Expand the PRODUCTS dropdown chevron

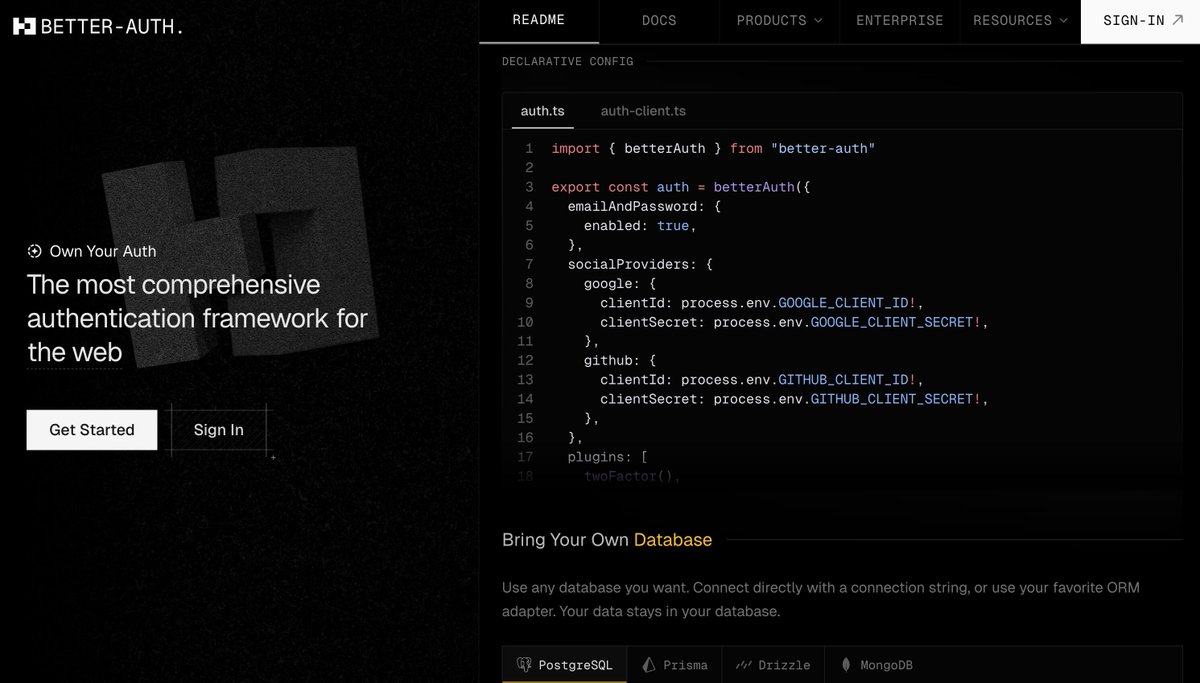(818, 20)
